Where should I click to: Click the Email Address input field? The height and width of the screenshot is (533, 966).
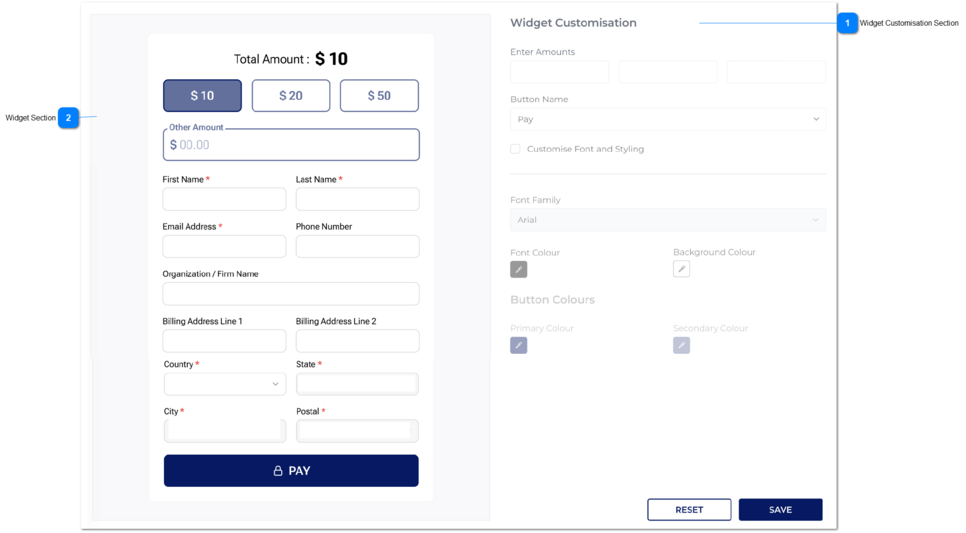224,246
